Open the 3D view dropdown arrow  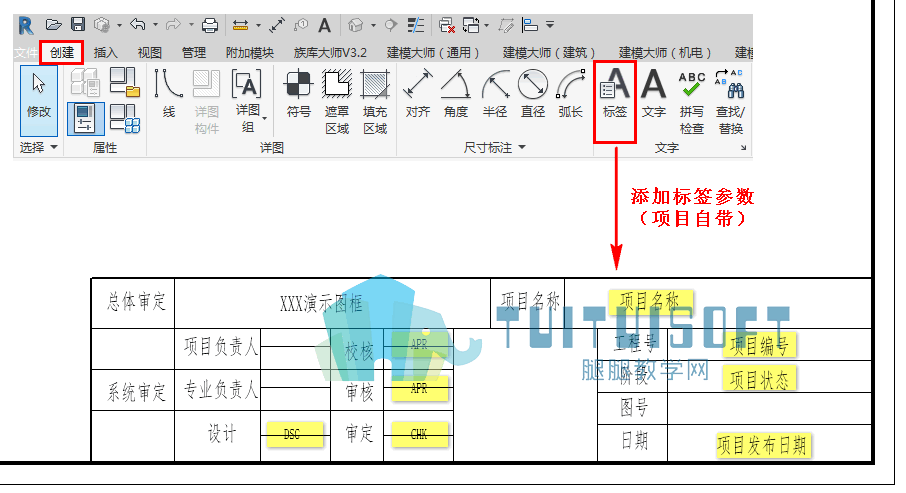[373, 25]
